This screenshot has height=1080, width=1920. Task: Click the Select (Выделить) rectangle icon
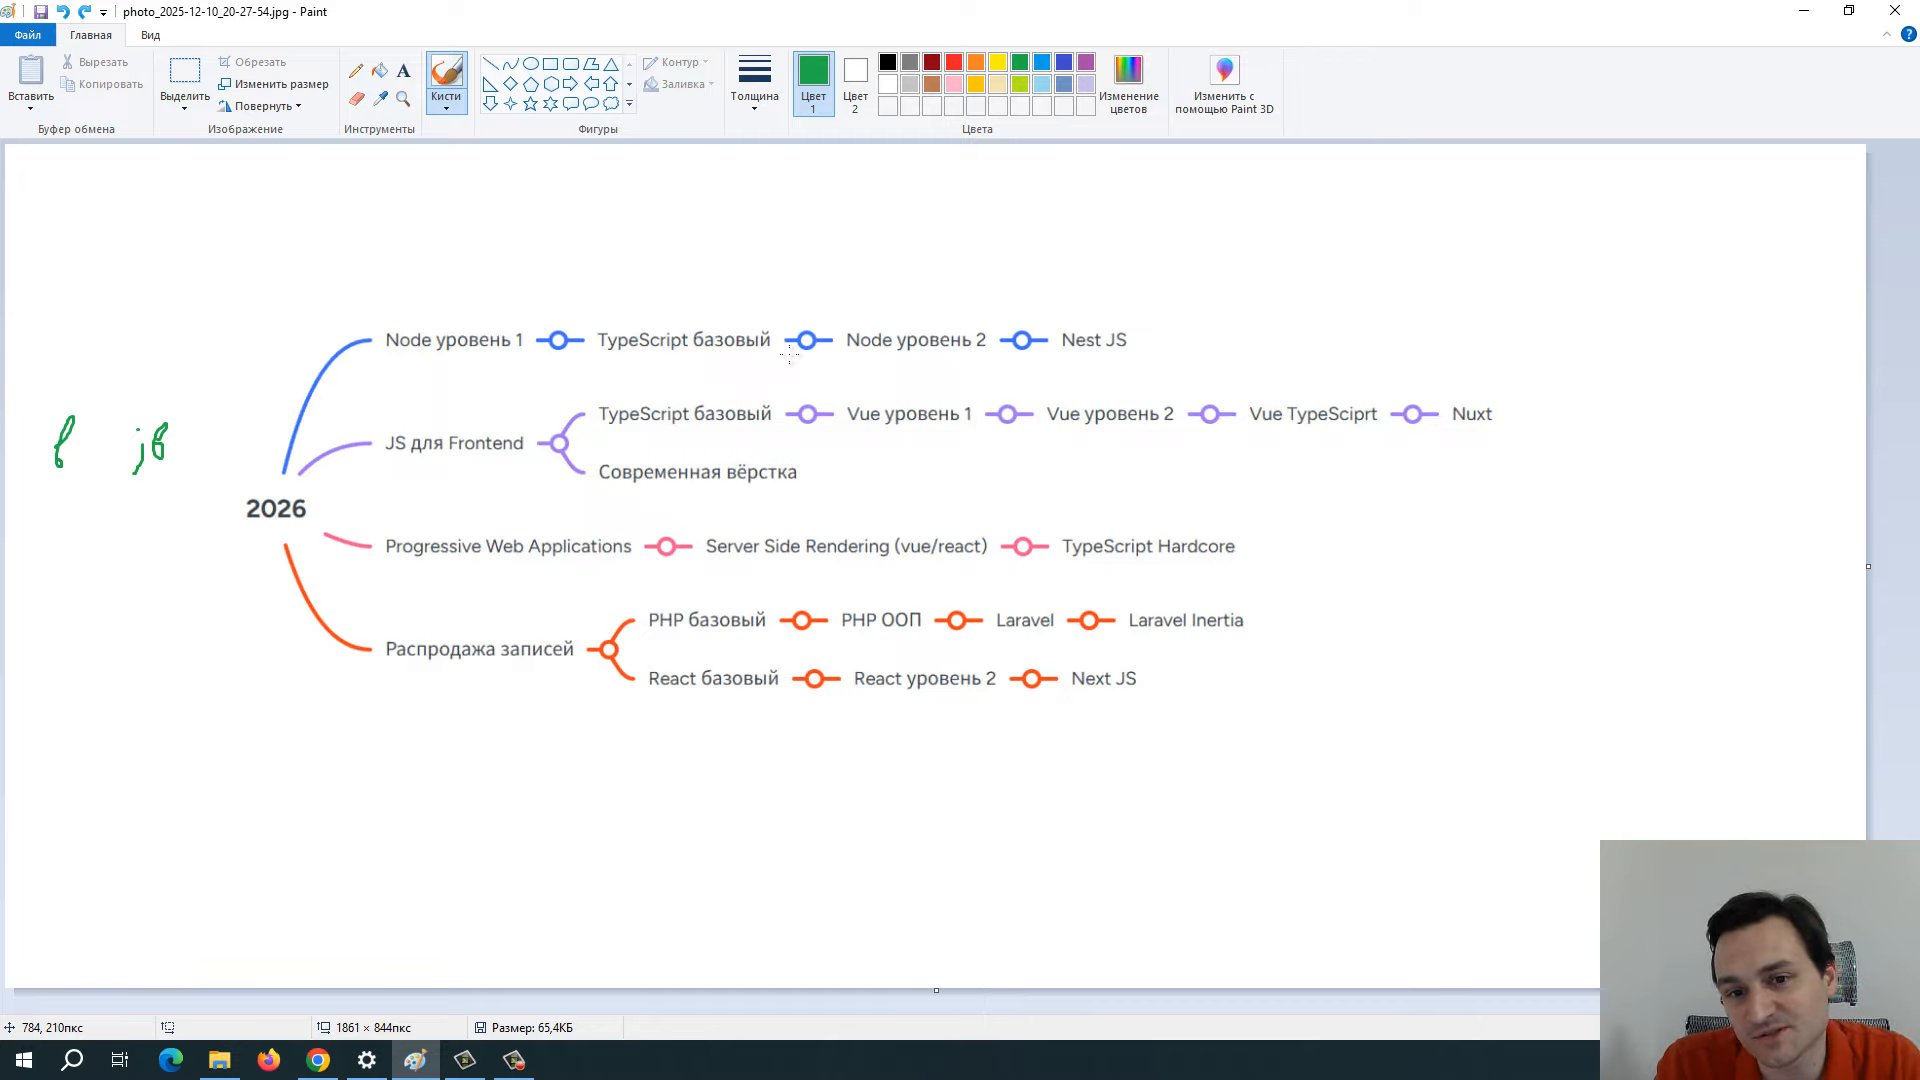185,71
